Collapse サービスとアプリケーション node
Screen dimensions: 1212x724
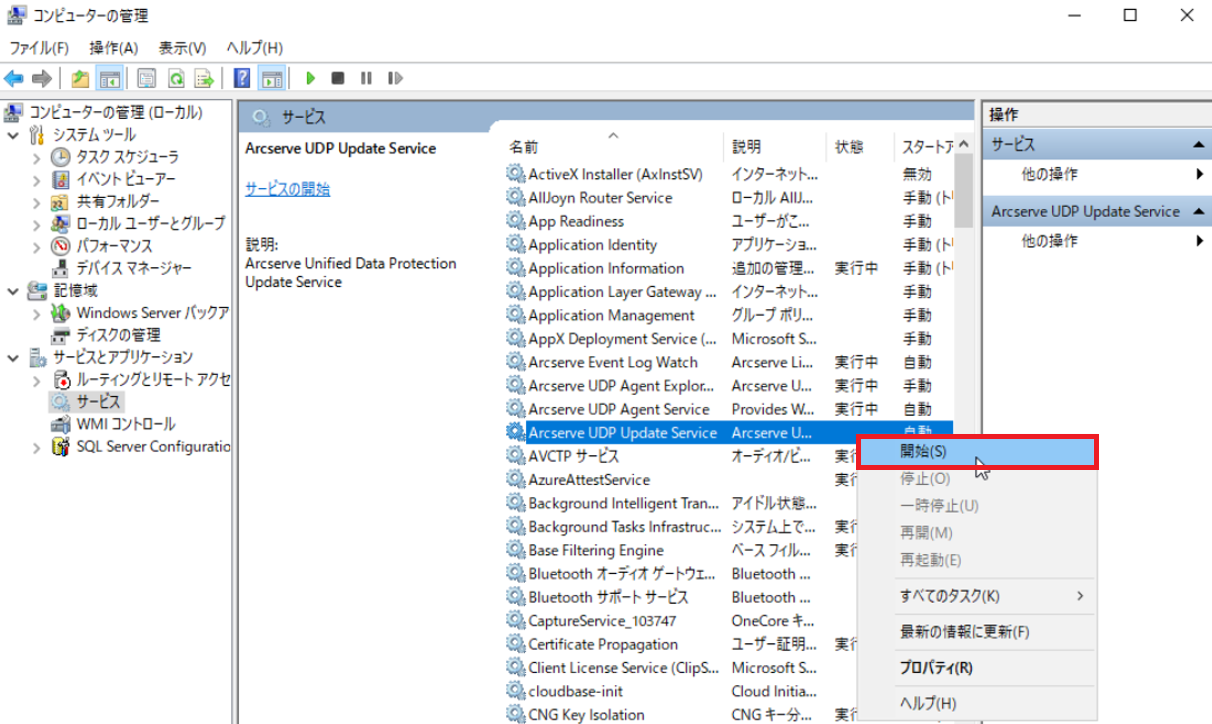14,357
